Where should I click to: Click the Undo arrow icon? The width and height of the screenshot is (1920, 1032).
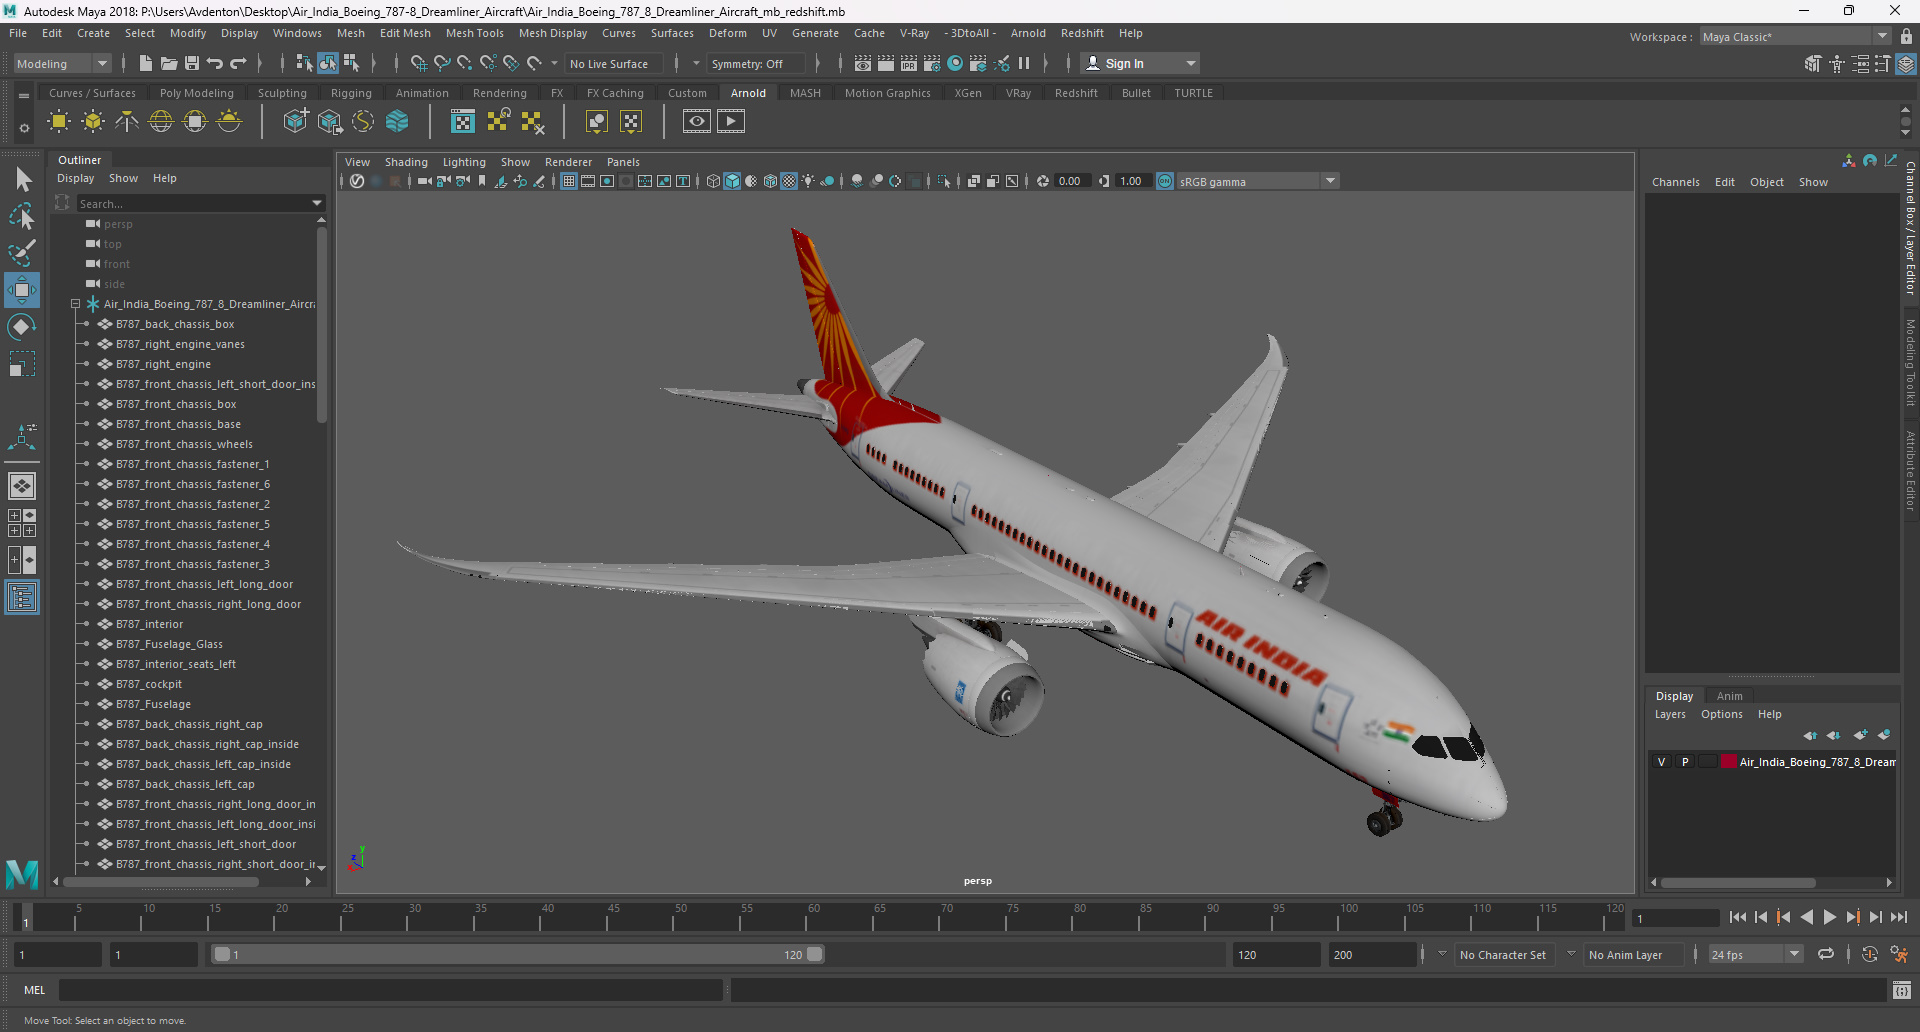(x=215, y=63)
